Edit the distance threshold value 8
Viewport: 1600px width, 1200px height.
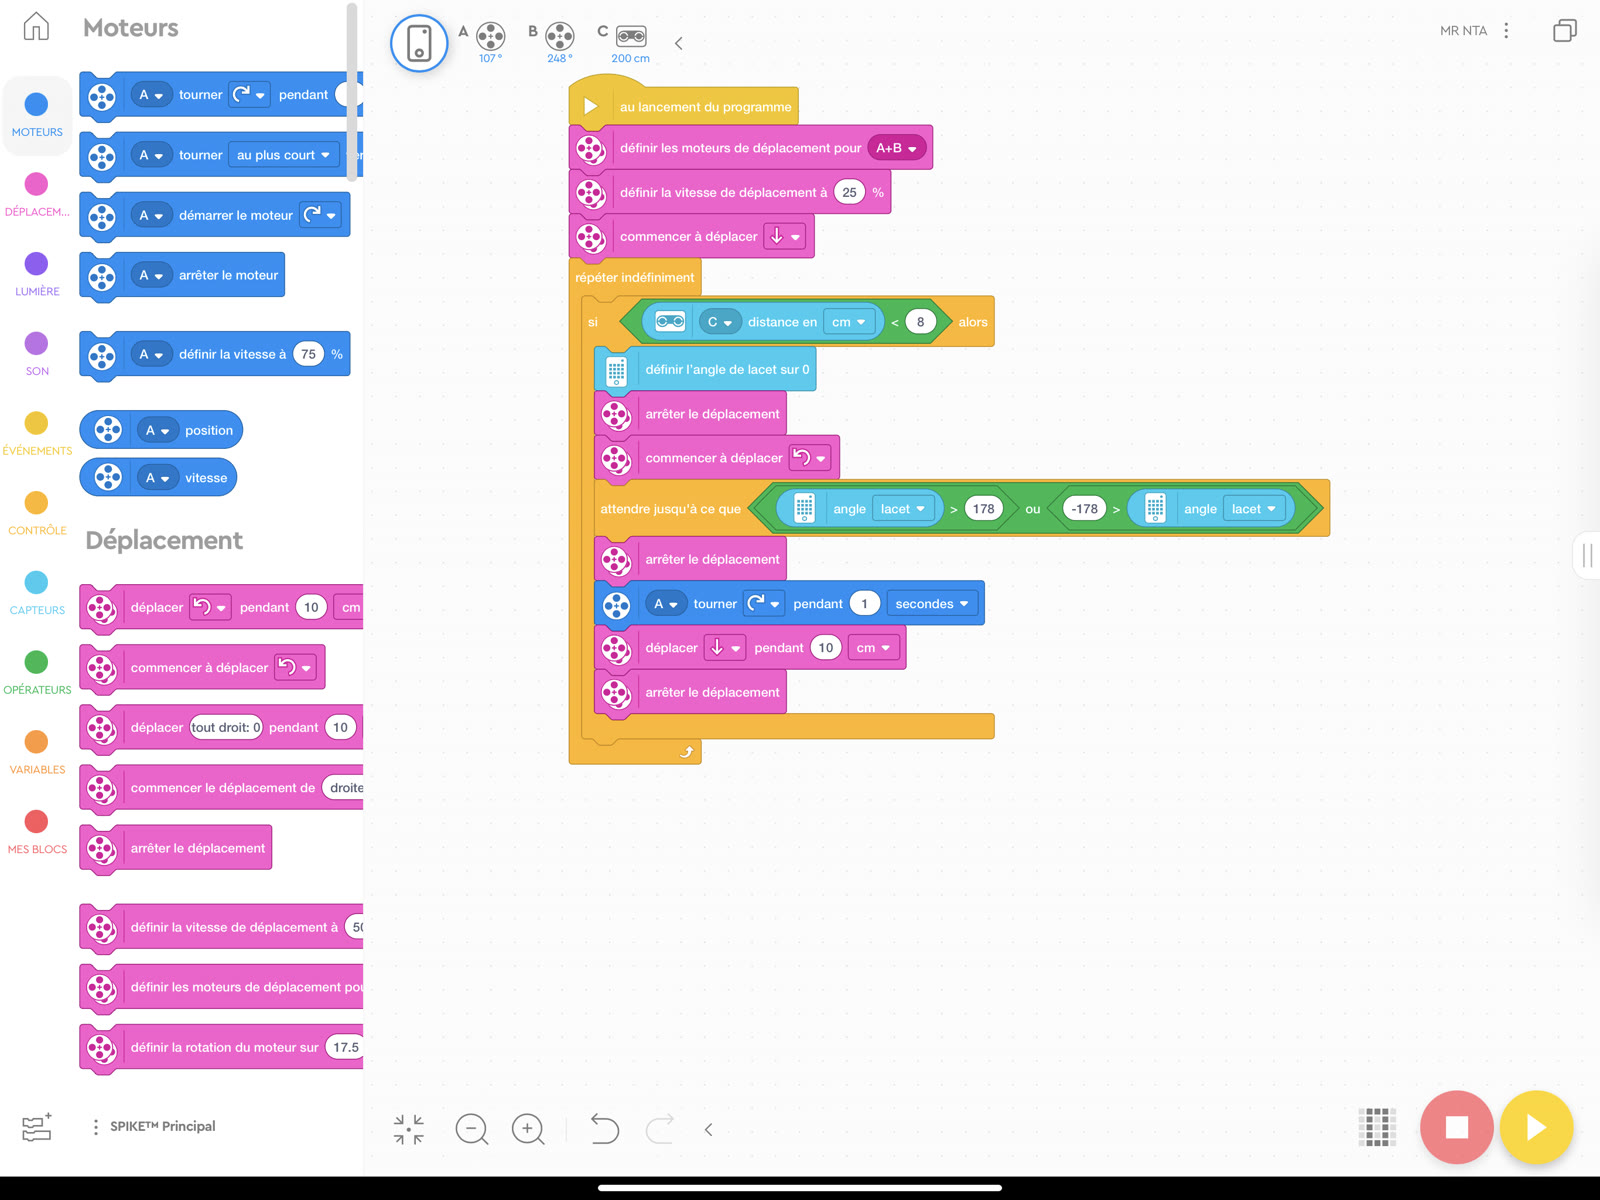coord(921,322)
